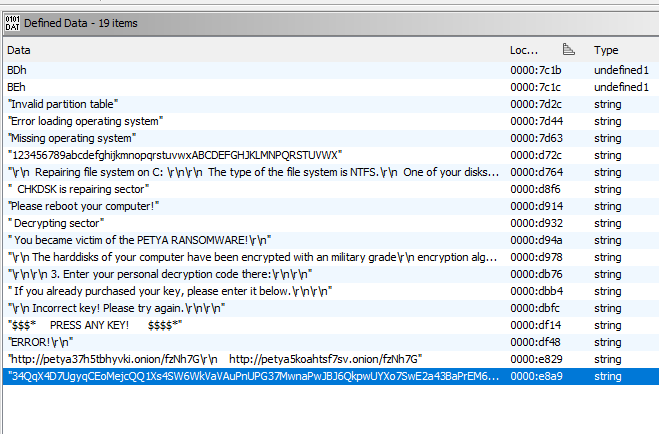This screenshot has height=434, width=659.
Task: Select the PETYA RANSOMWARE victim string
Action: tap(118, 240)
